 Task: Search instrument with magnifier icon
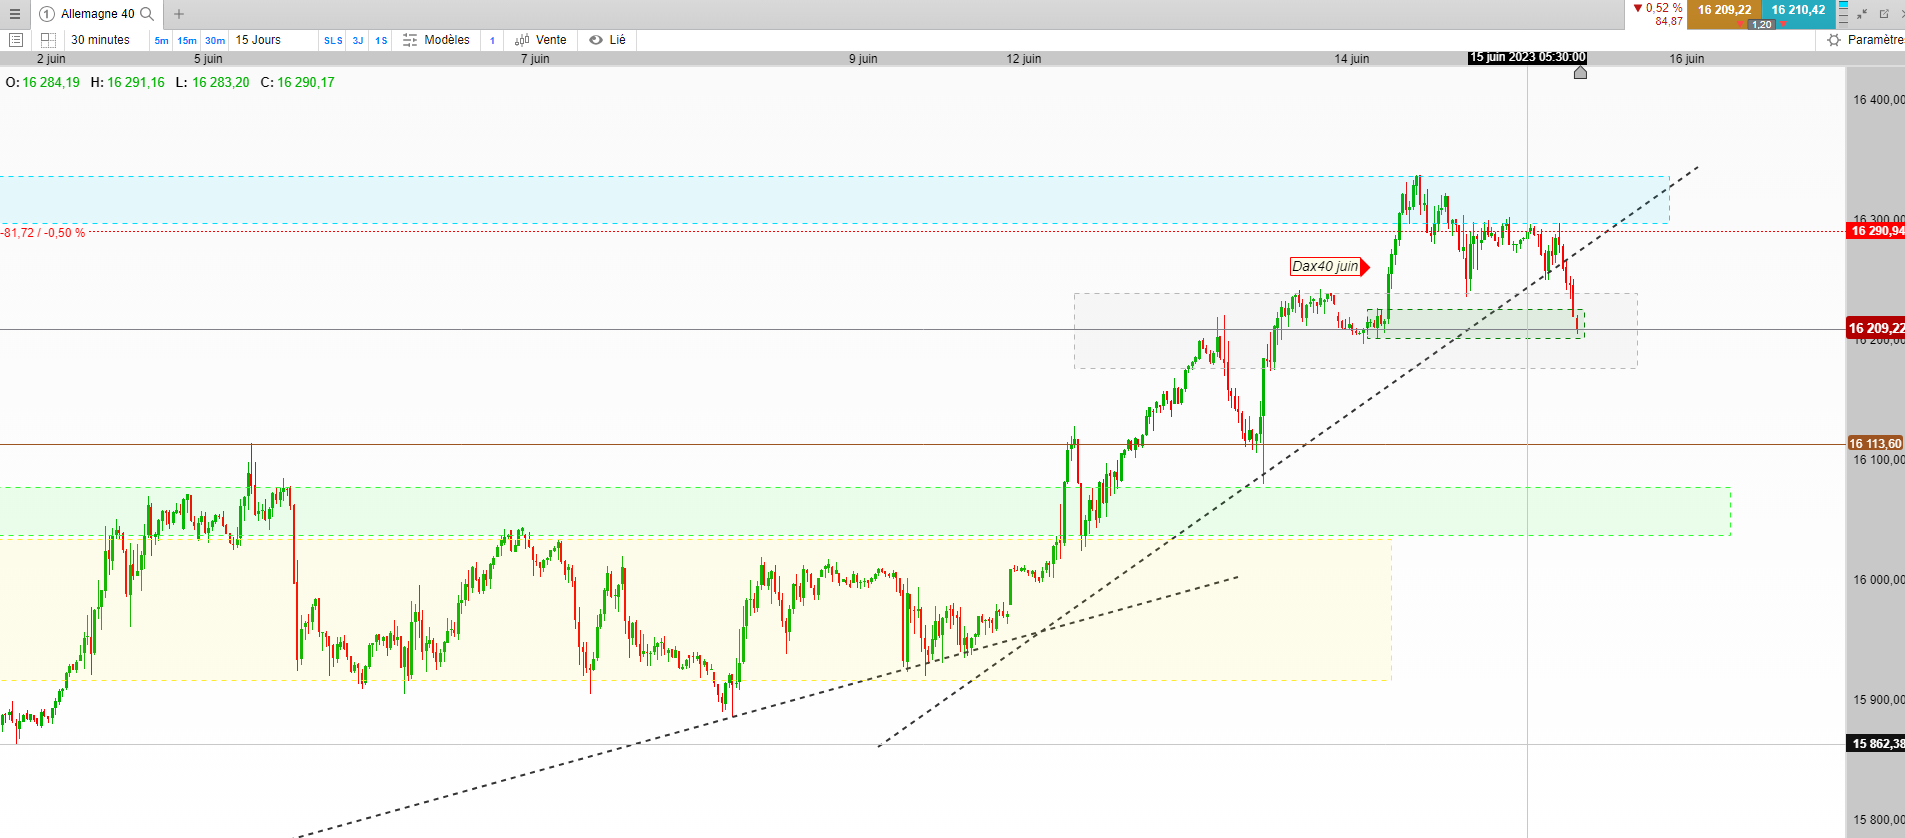click(x=147, y=14)
